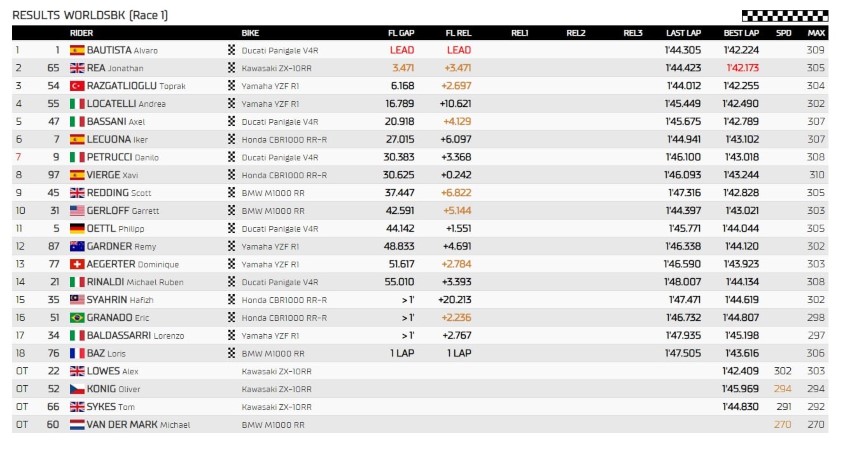The height and width of the screenshot is (461, 854).
Task: Open rider name LOCATELLI Andrea
Action: pos(126,104)
